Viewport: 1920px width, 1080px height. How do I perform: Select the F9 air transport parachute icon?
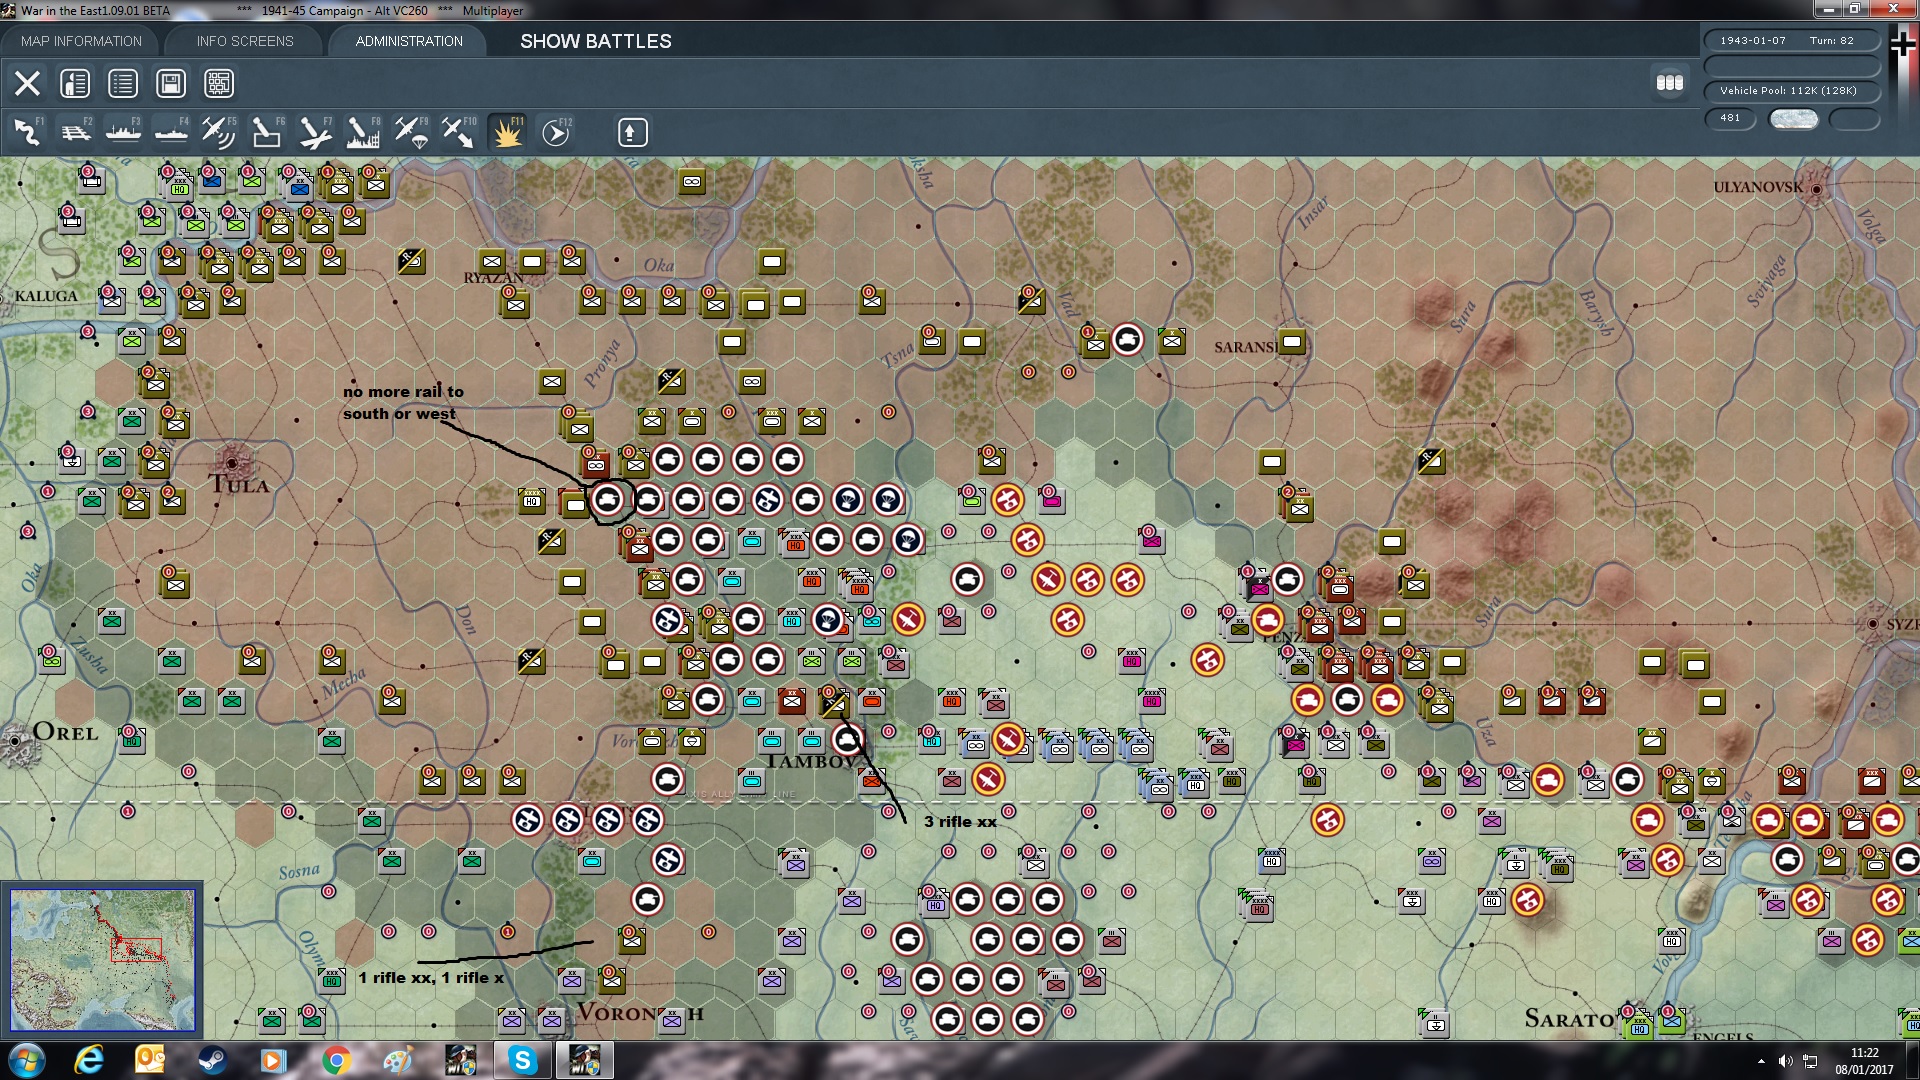tap(411, 132)
